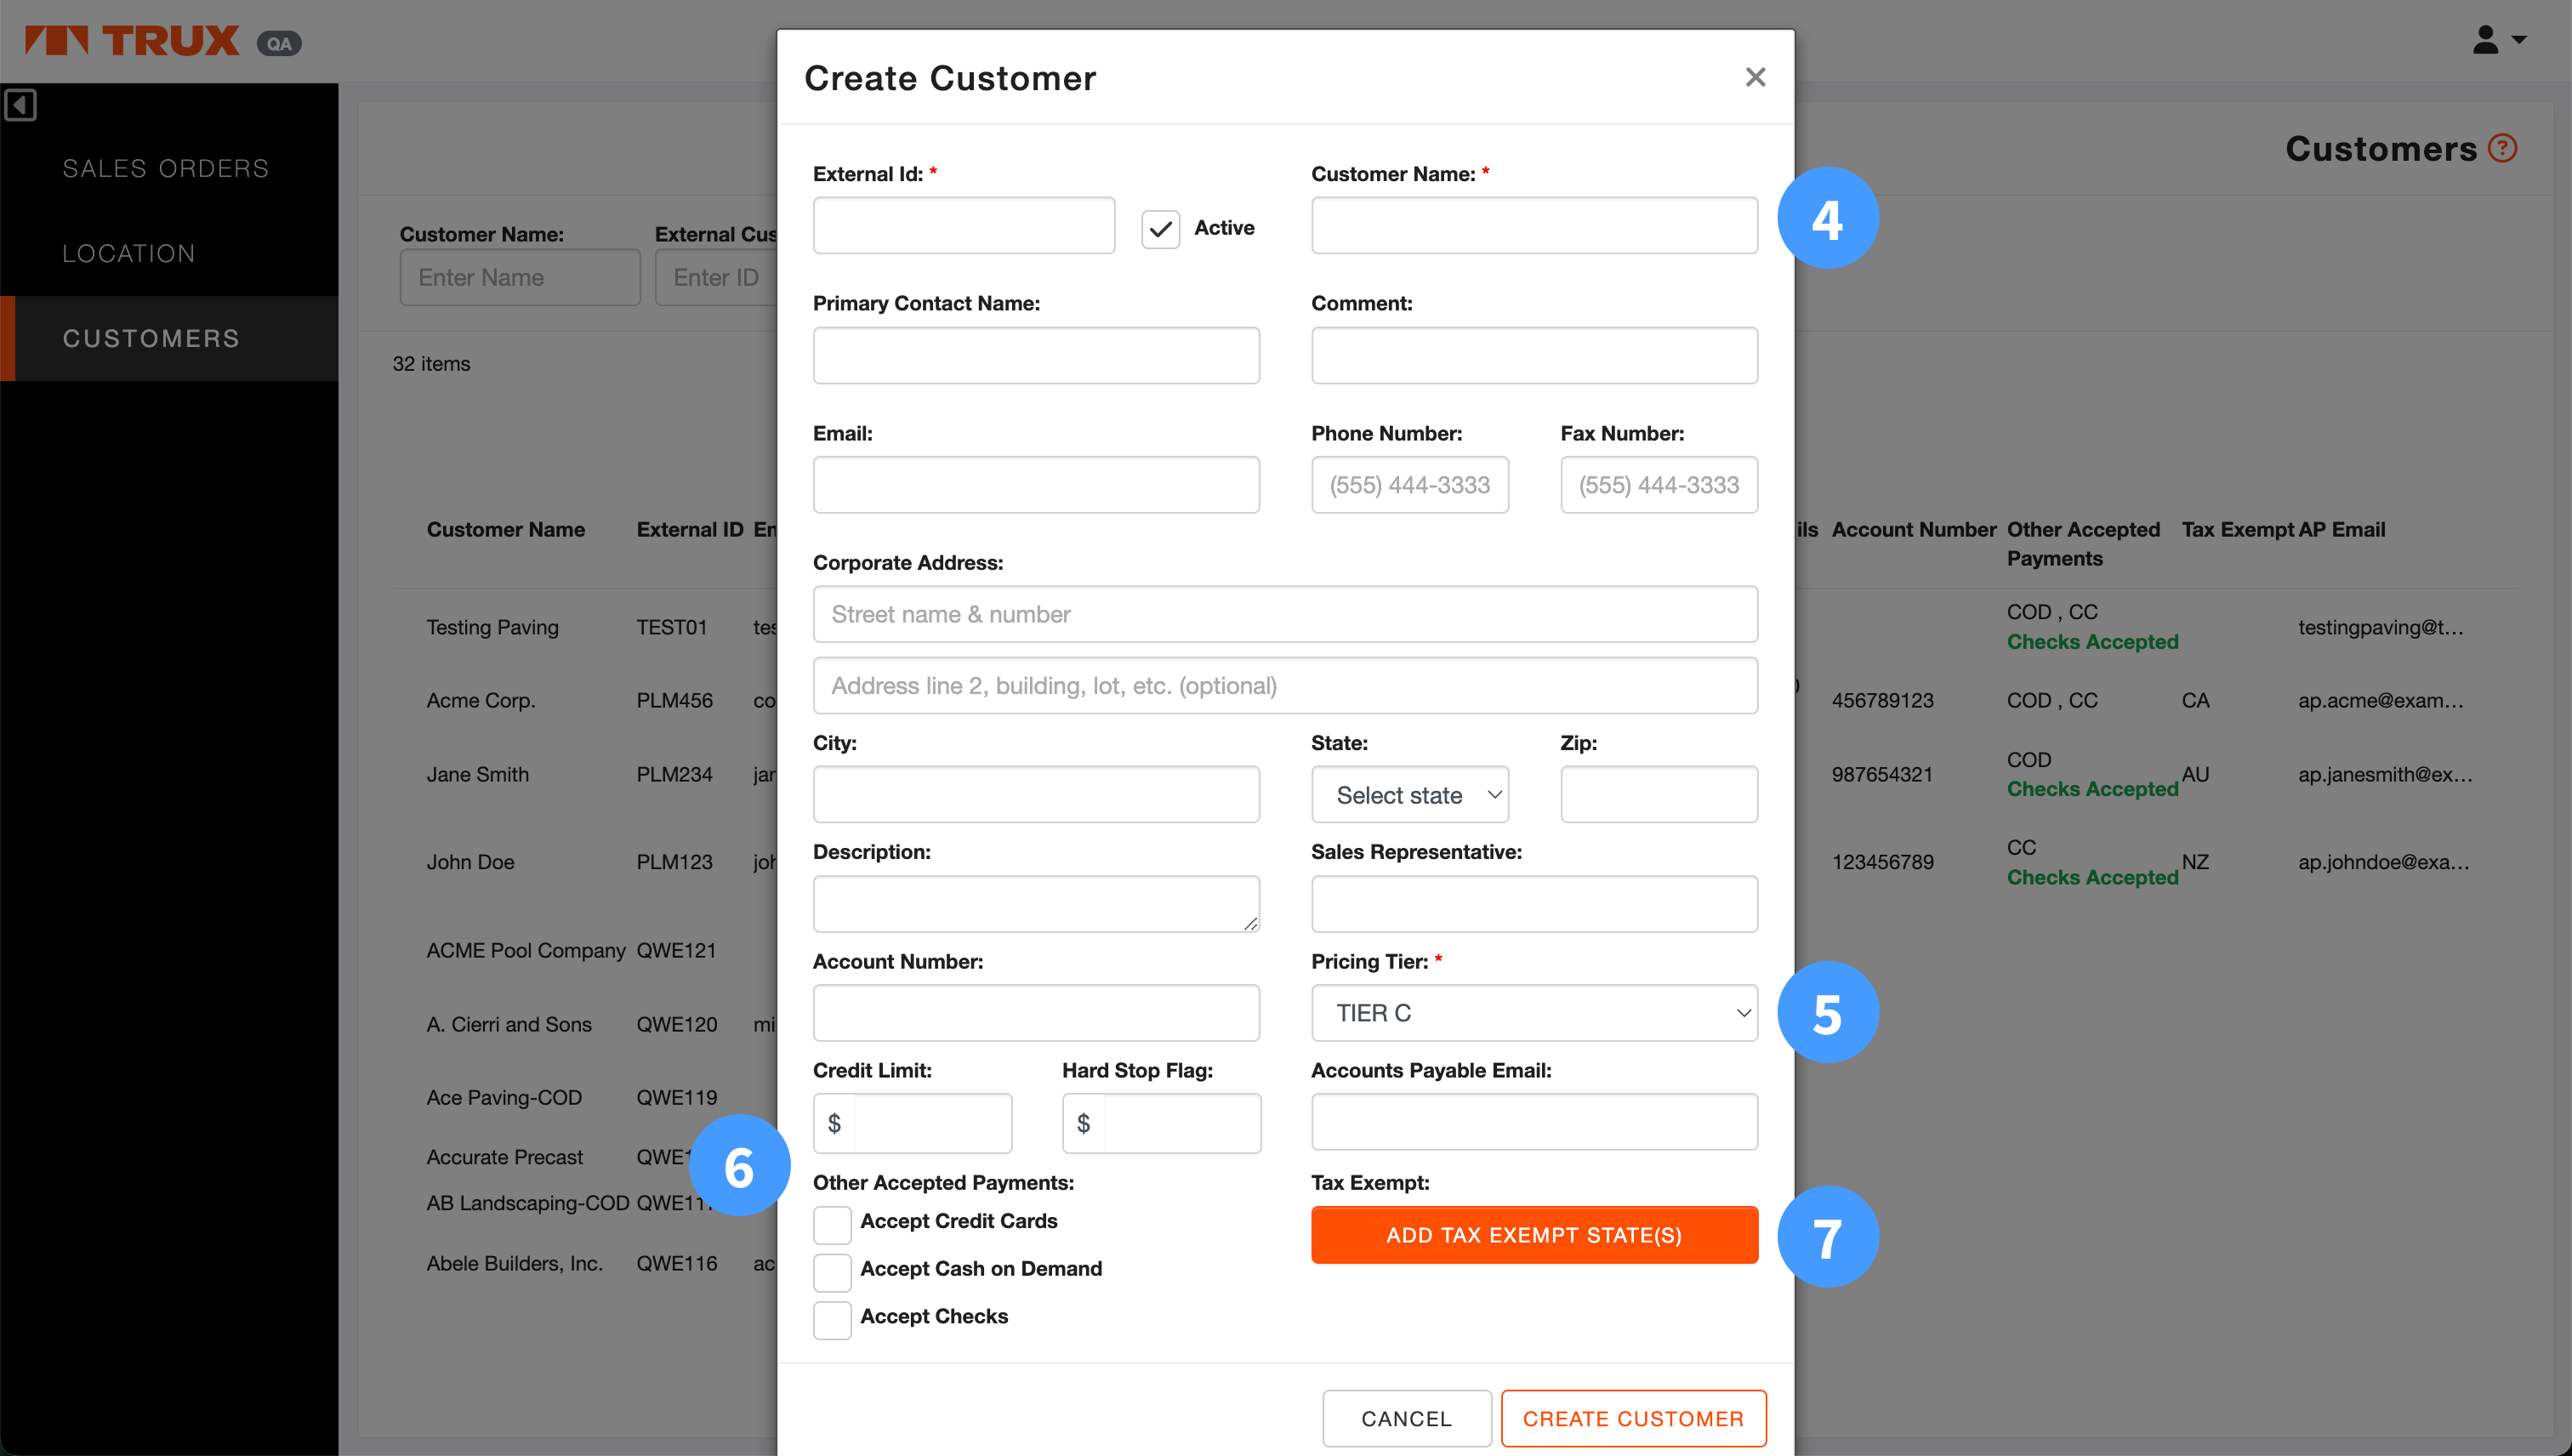
Task: Select the Accurate Precast row name
Action: pyautogui.click(x=504, y=1158)
